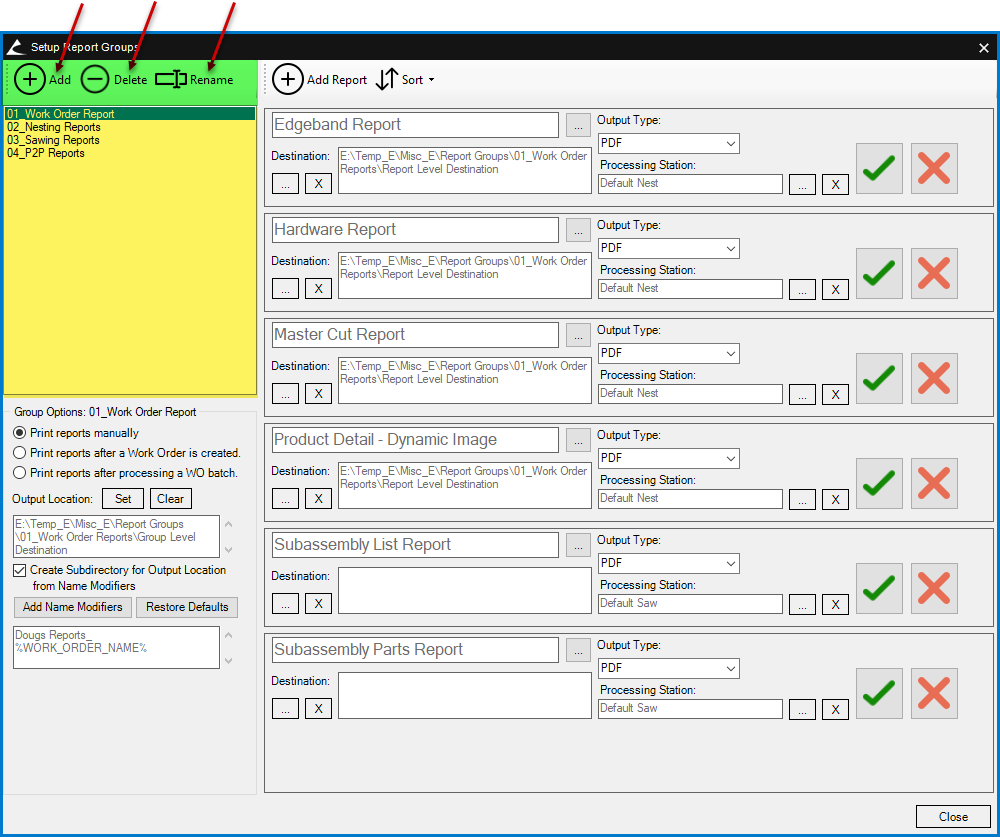The image size is (1000, 837).
Task: Click Subassembly Parts Report destination field
Action: coord(465,695)
